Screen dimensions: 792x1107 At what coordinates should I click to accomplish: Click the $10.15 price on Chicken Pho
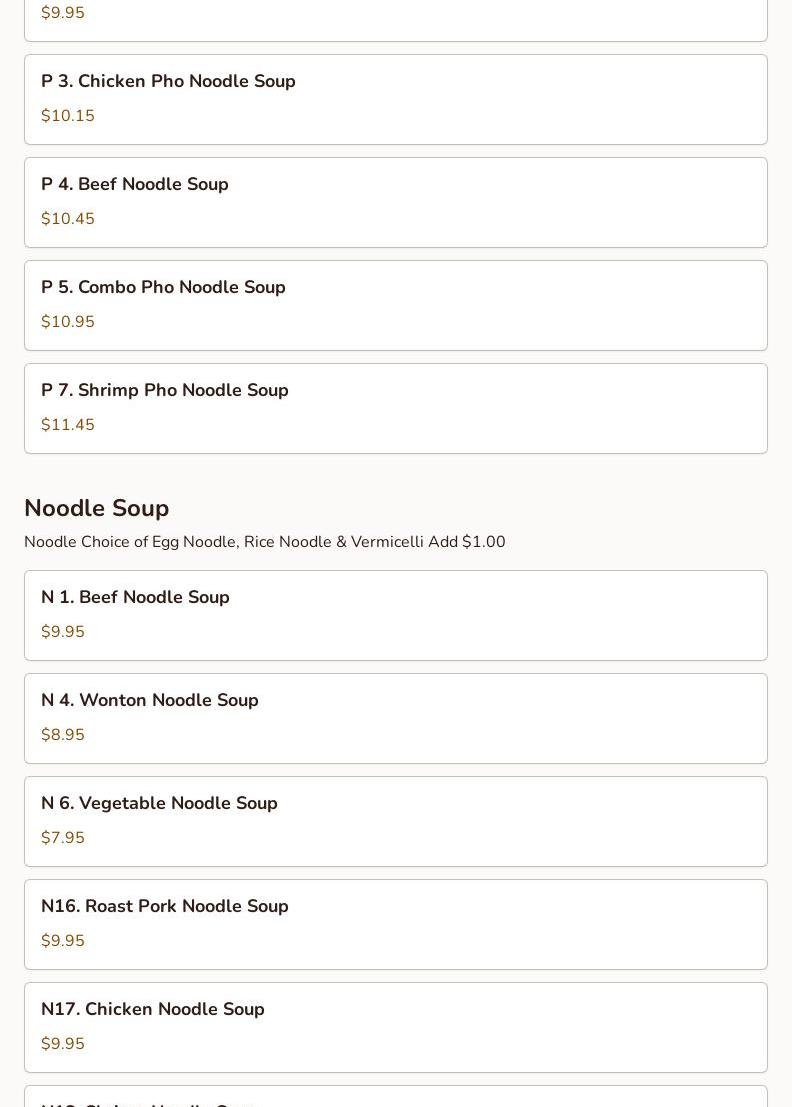[68, 116]
